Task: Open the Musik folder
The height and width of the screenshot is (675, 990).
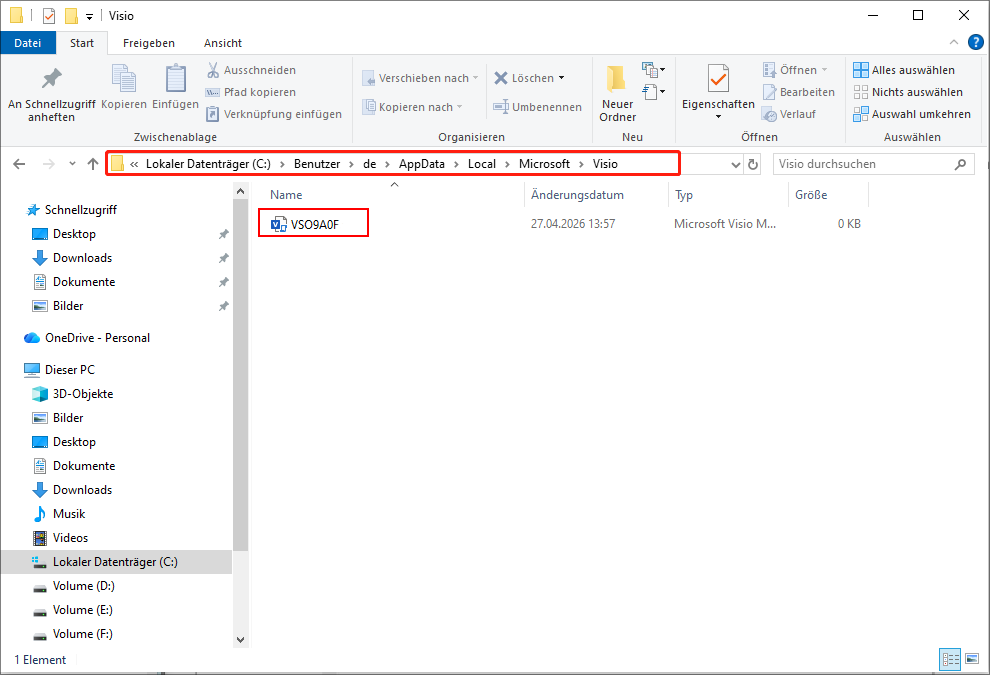Action: [69, 513]
